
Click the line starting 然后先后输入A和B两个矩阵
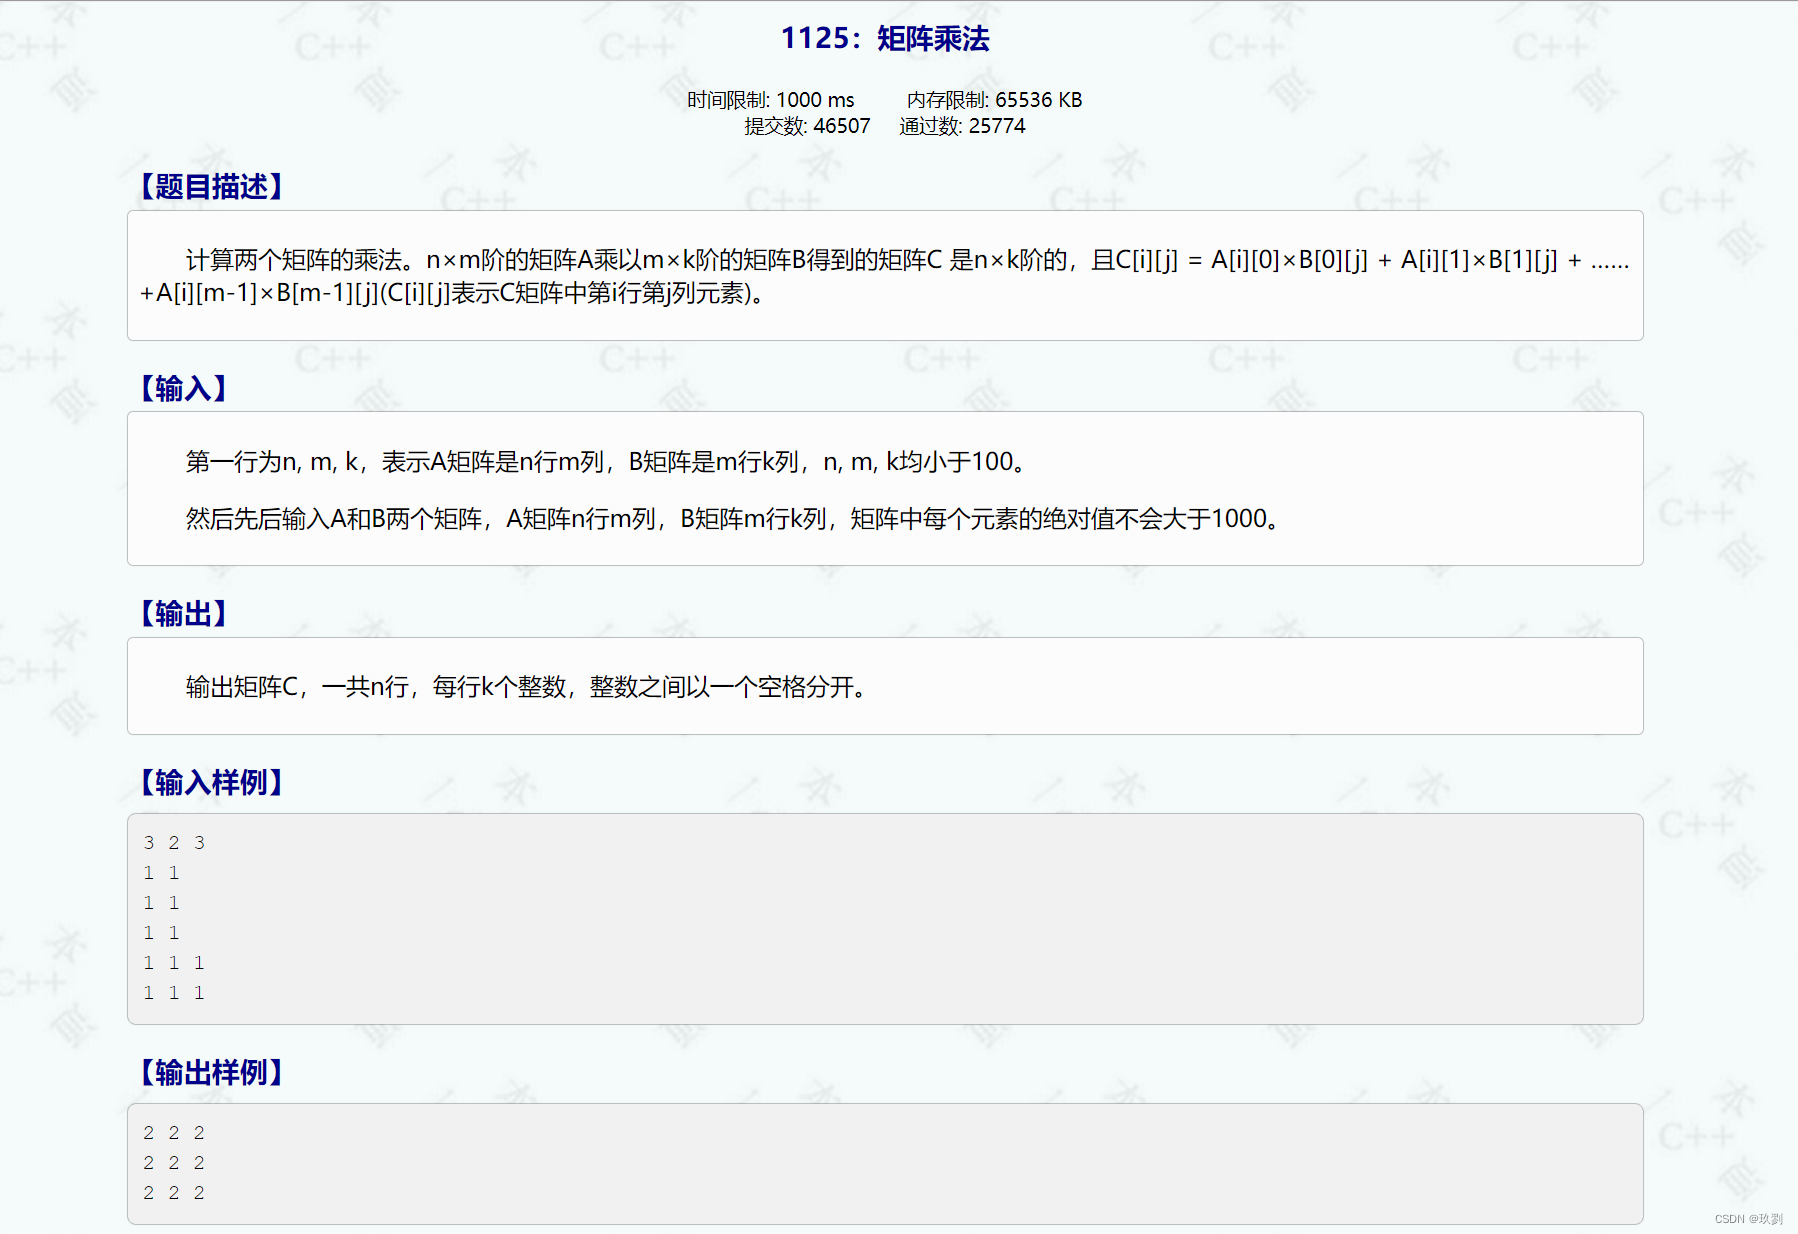point(734,518)
